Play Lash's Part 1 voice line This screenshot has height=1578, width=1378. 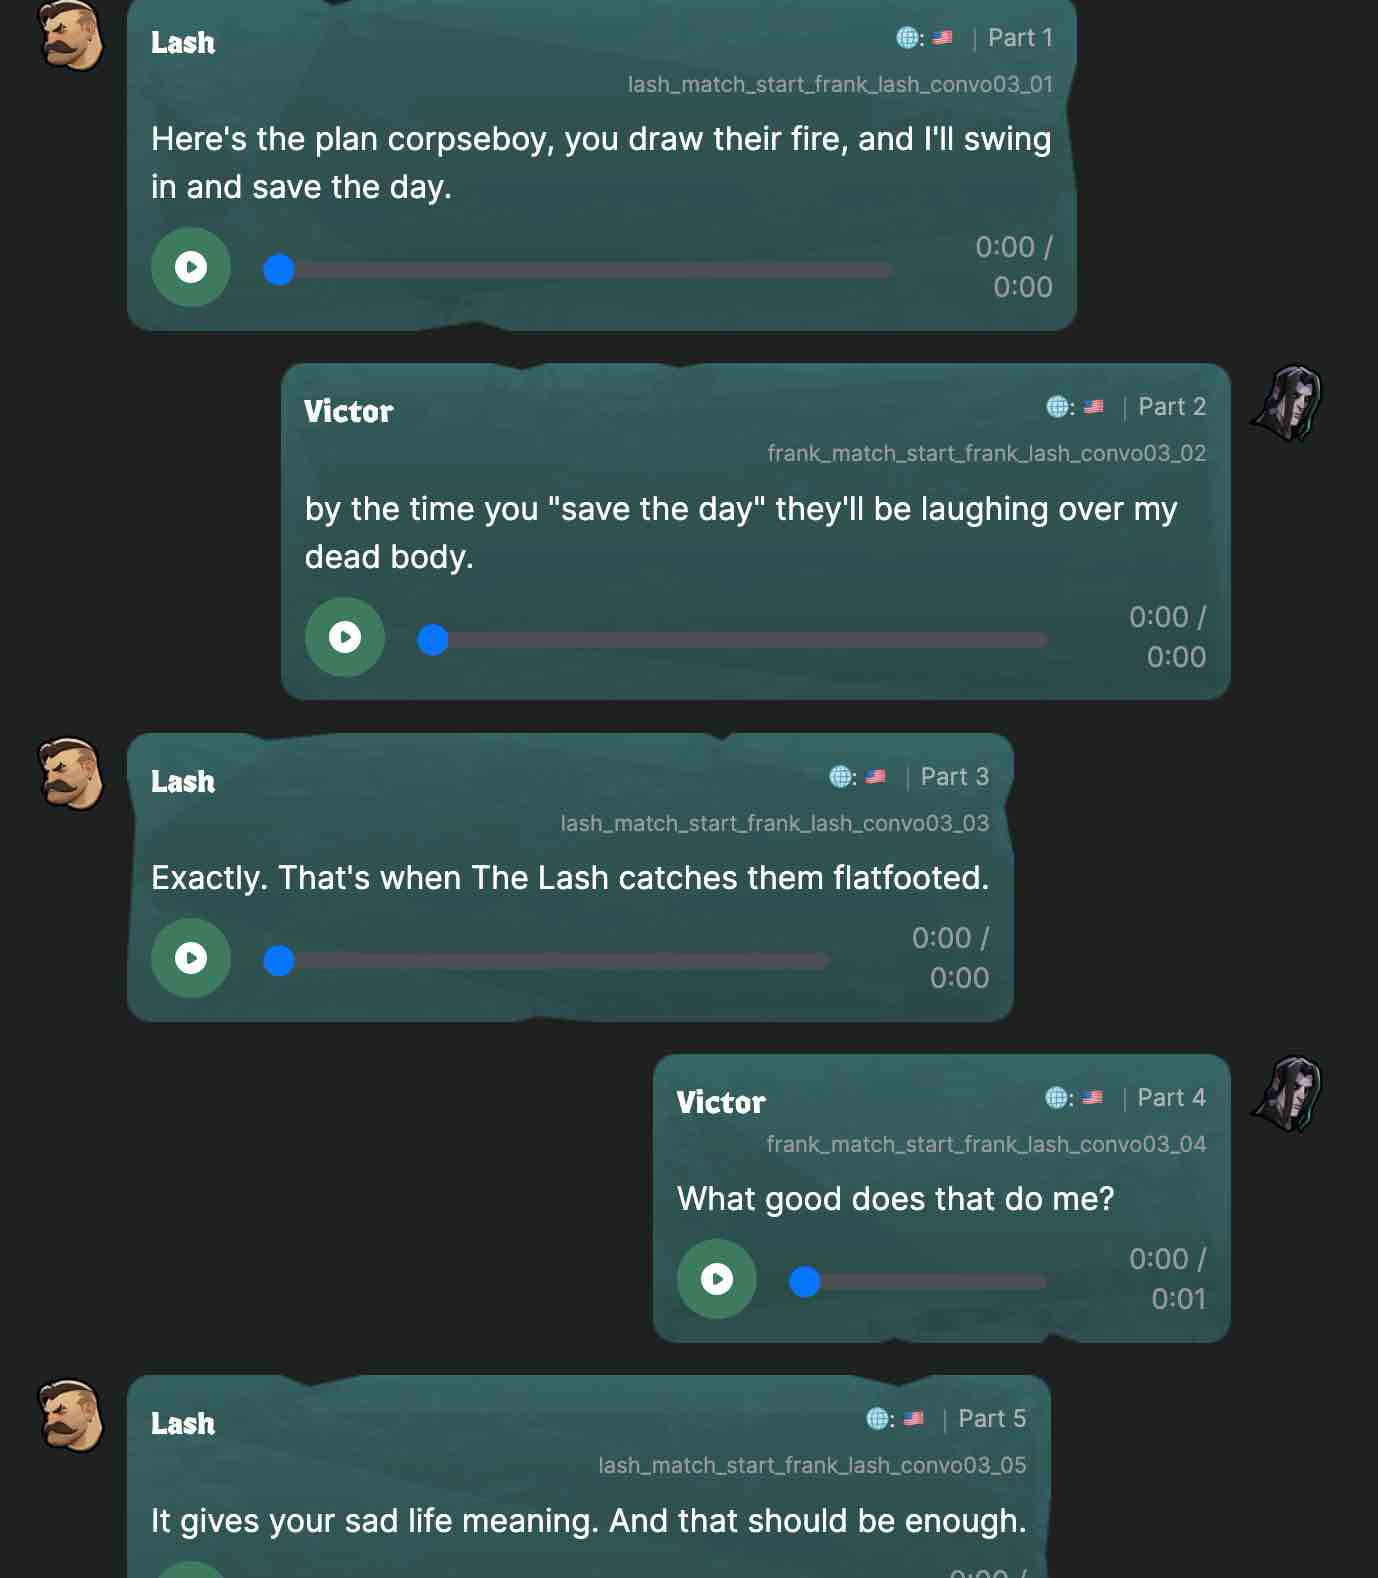point(191,267)
